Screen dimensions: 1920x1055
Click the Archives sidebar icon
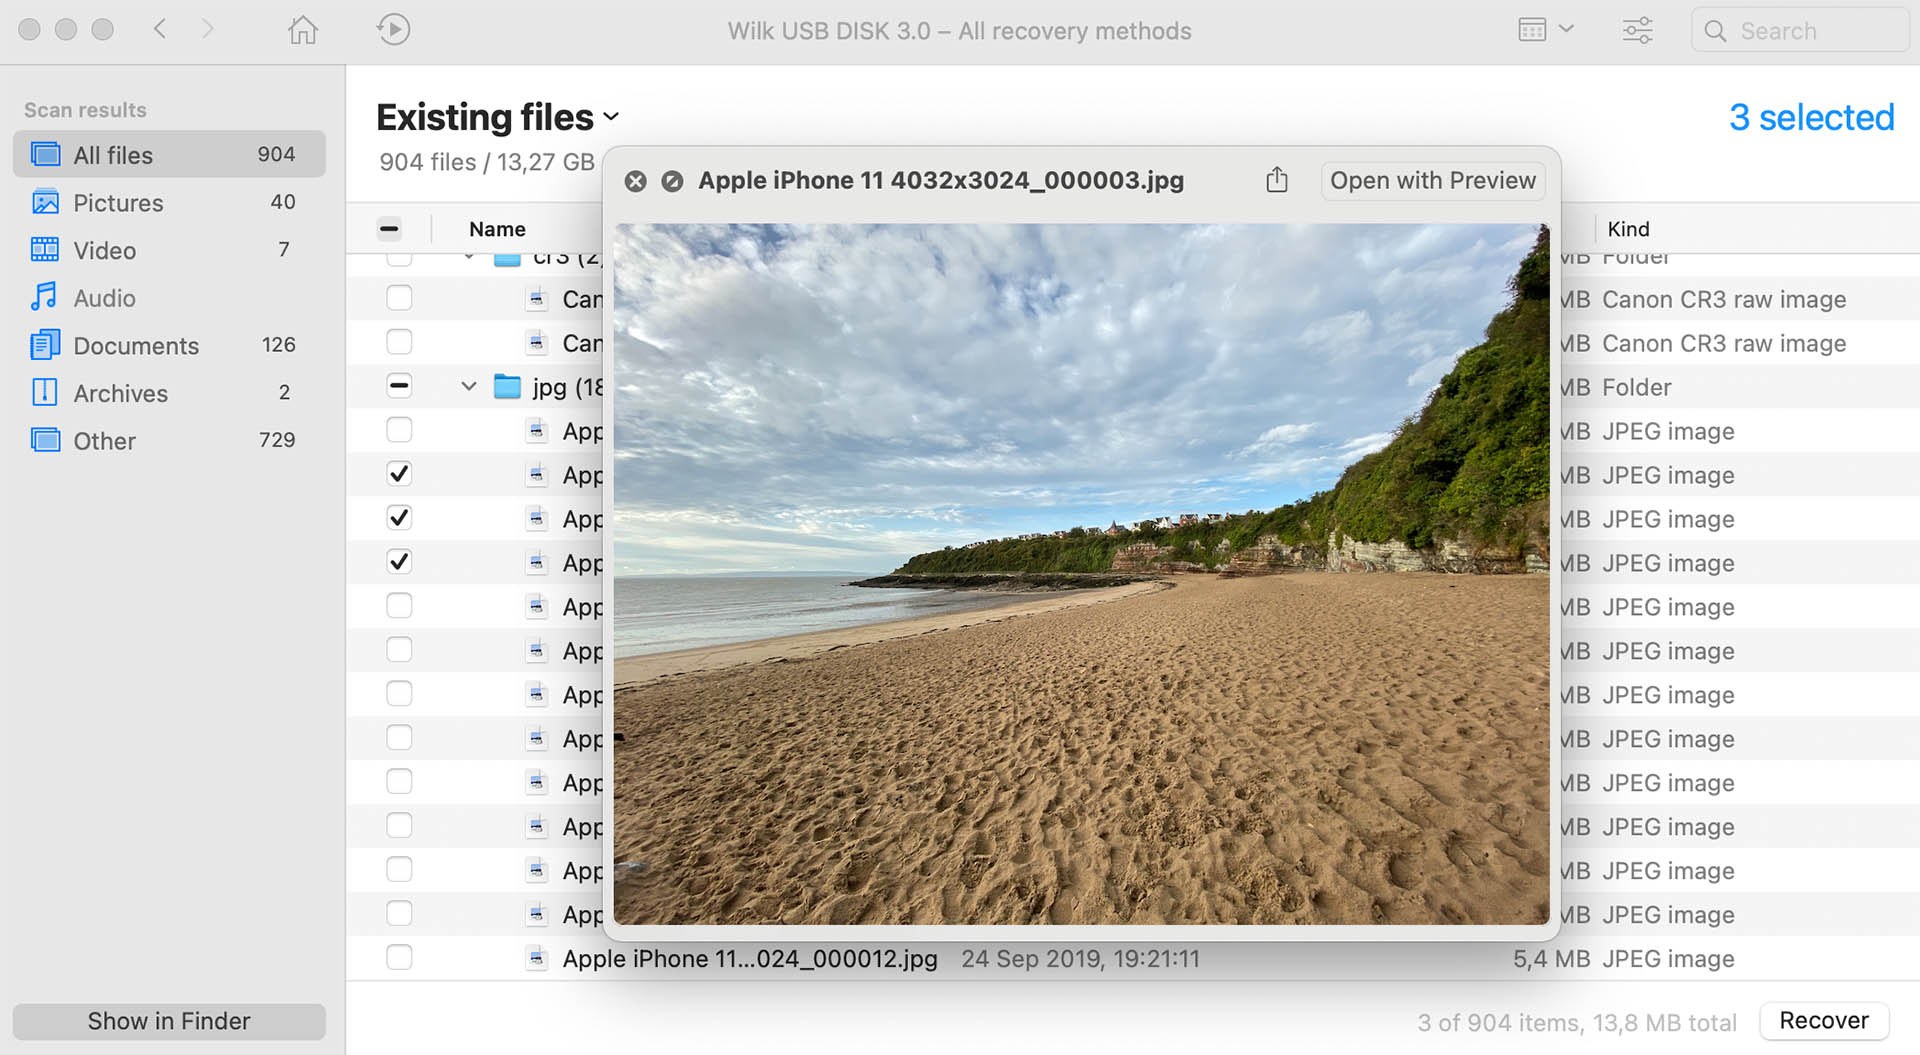[x=45, y=392]
